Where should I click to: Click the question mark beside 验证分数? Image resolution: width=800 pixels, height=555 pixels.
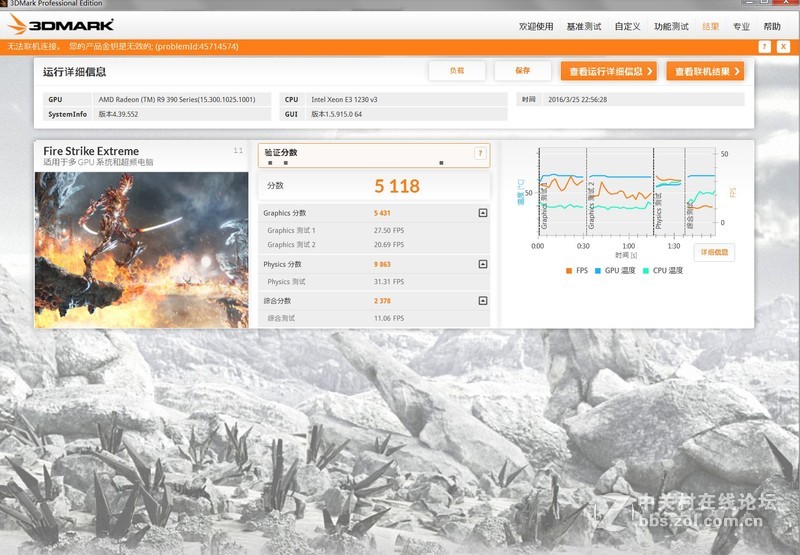click(480, 153)
